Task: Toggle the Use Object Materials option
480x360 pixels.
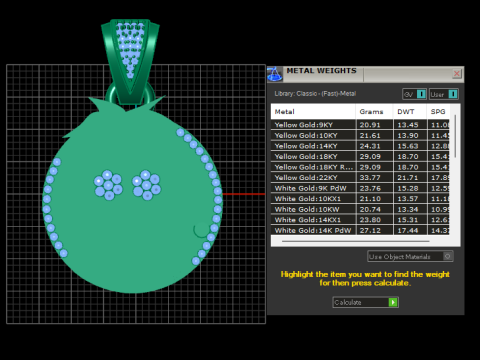Action: click(410, 256)
